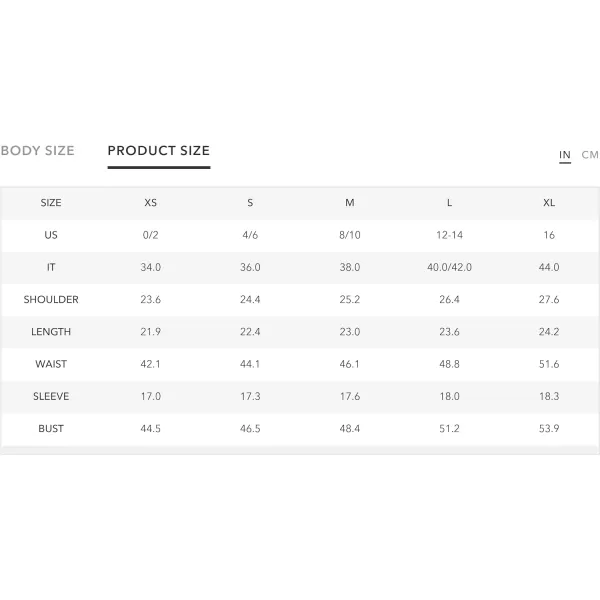Click the US row label
This screenshot has width=600, height=600.
(51, 235)
